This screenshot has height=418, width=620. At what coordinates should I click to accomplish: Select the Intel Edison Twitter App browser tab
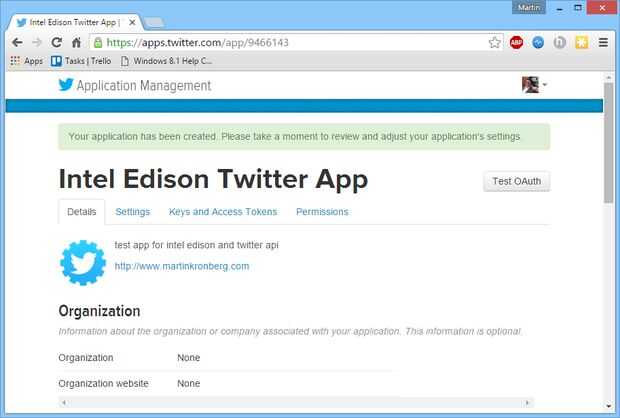[75, 23]
